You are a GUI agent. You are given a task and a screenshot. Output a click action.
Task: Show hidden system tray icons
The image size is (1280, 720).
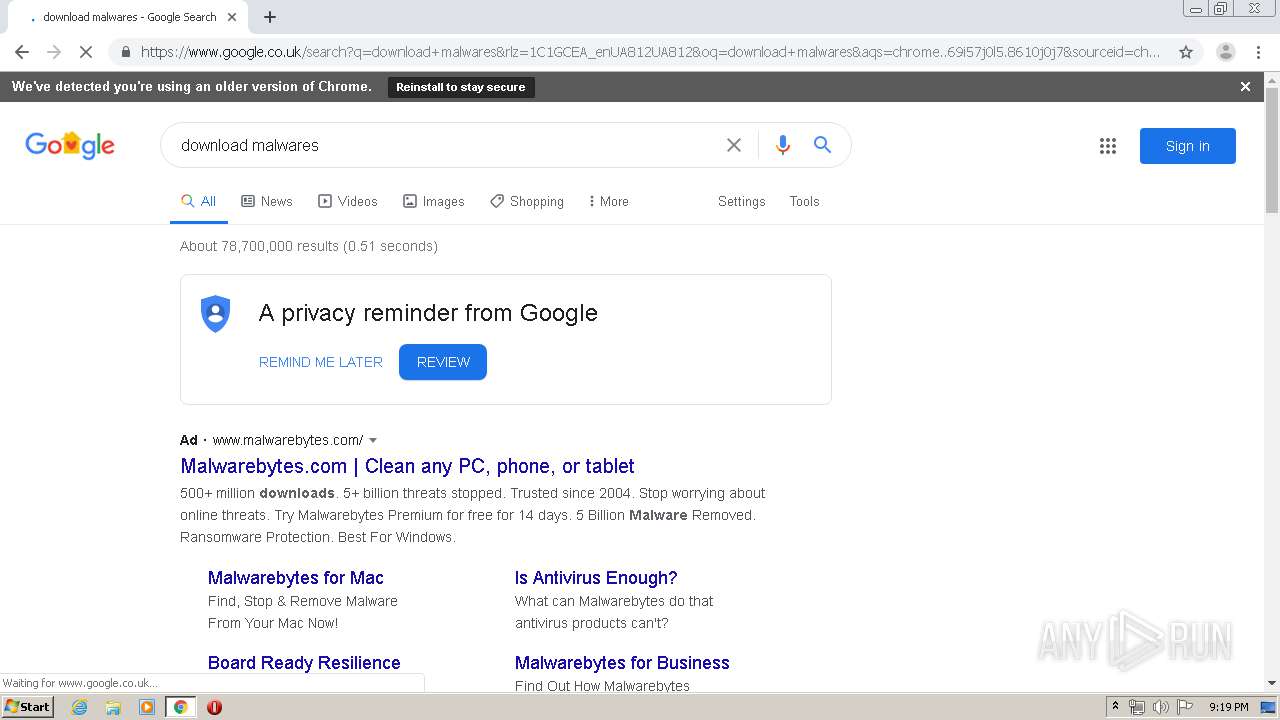tap(1116, 707)
